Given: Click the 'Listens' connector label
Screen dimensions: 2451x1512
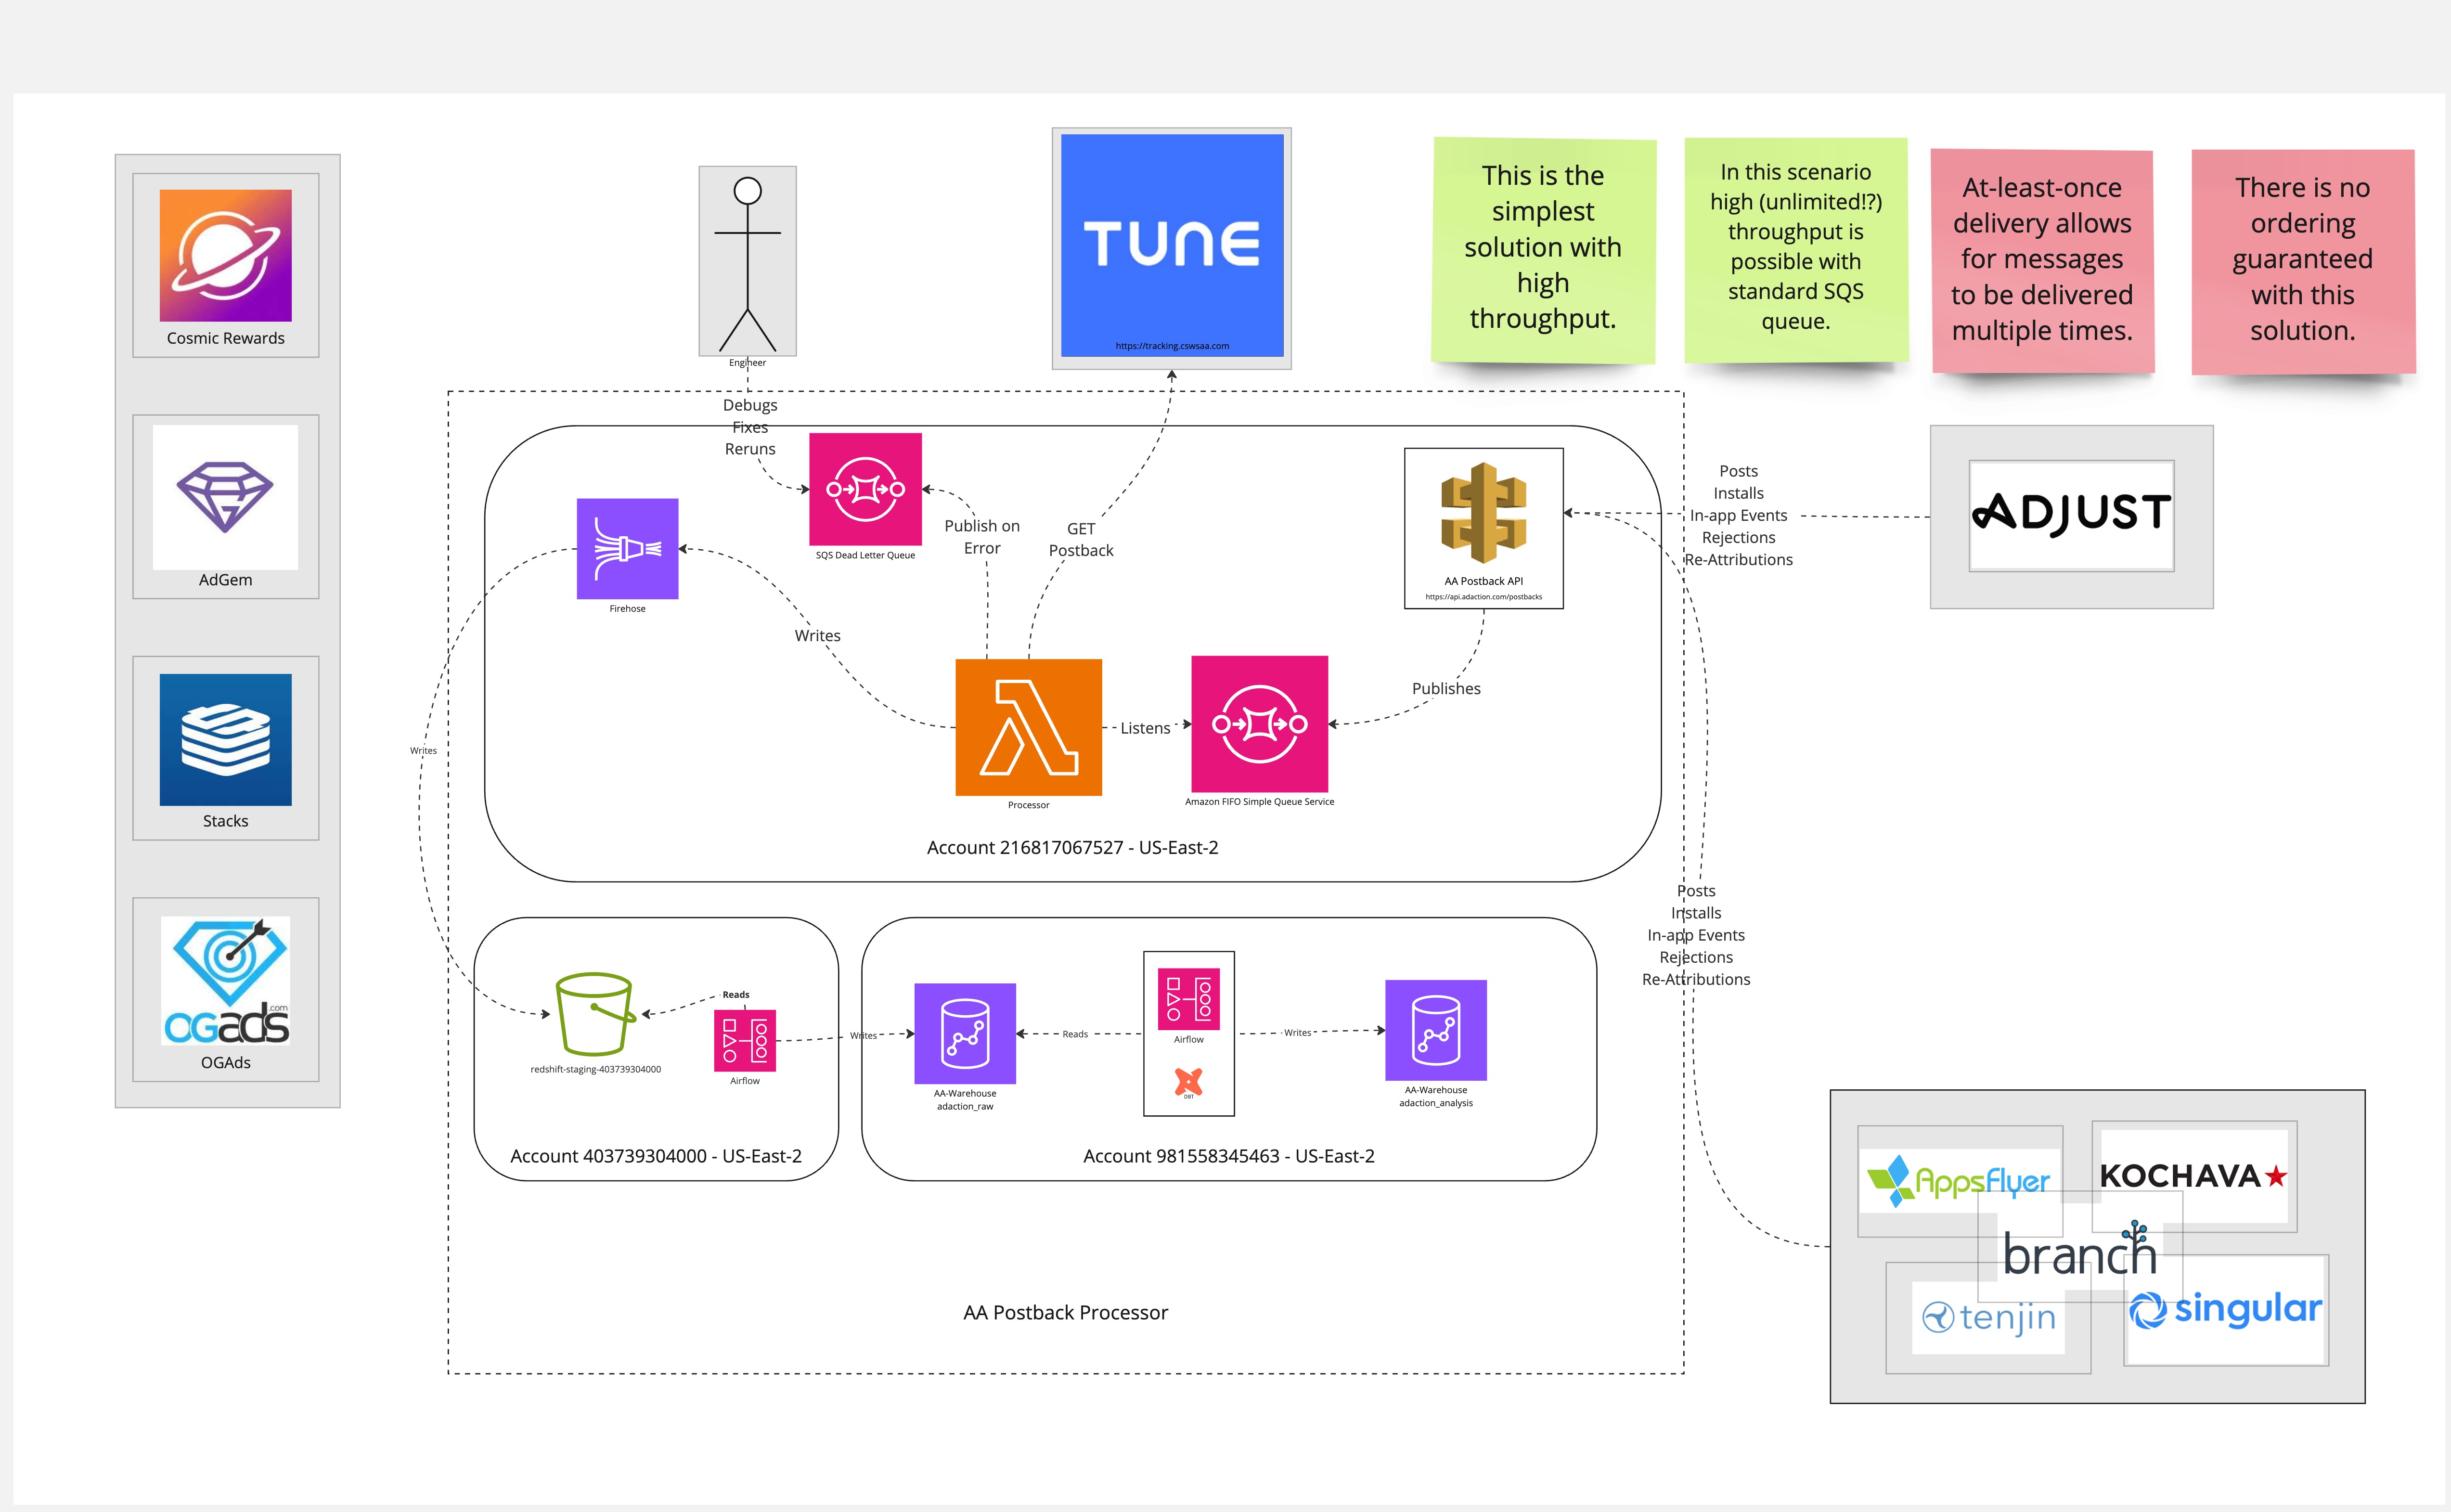Looking at the screenshot, I should point(1145,728).
